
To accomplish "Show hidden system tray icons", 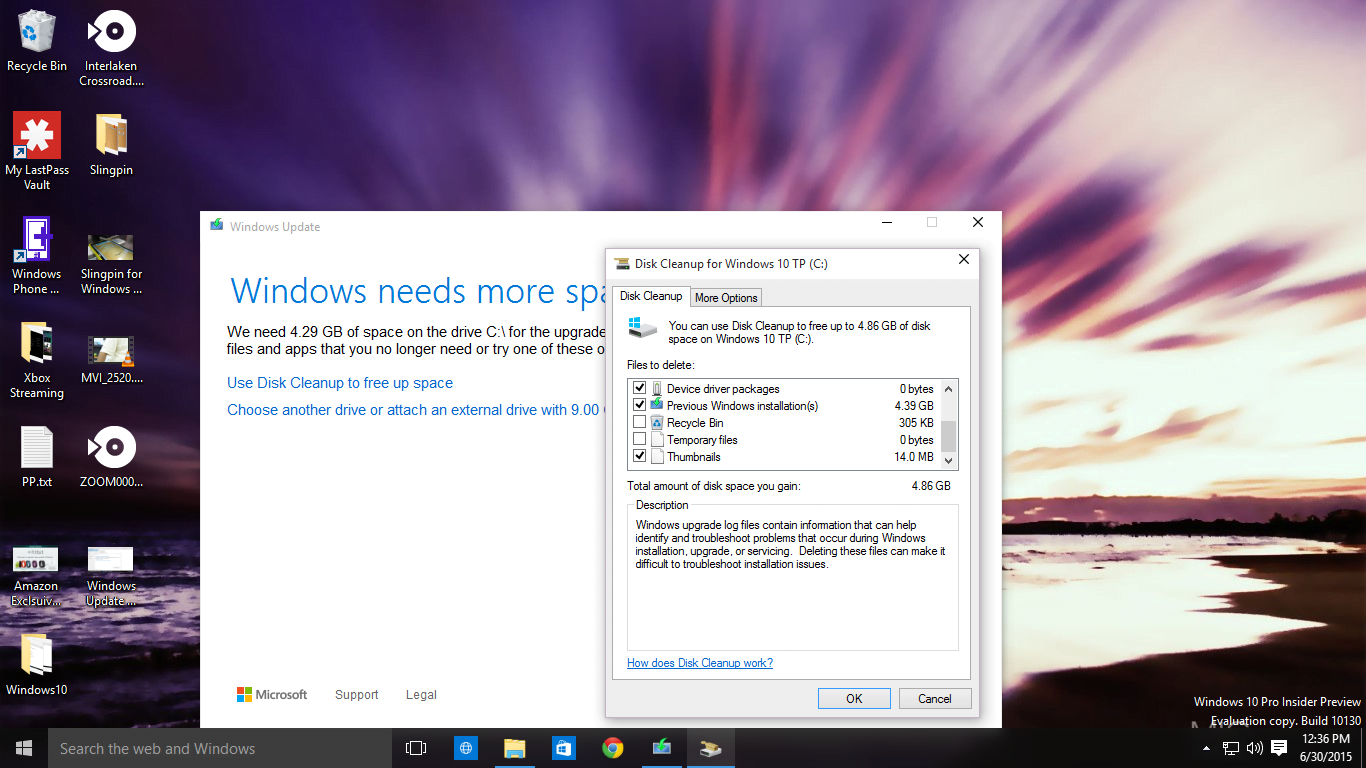I will (x=1207, y=748).
